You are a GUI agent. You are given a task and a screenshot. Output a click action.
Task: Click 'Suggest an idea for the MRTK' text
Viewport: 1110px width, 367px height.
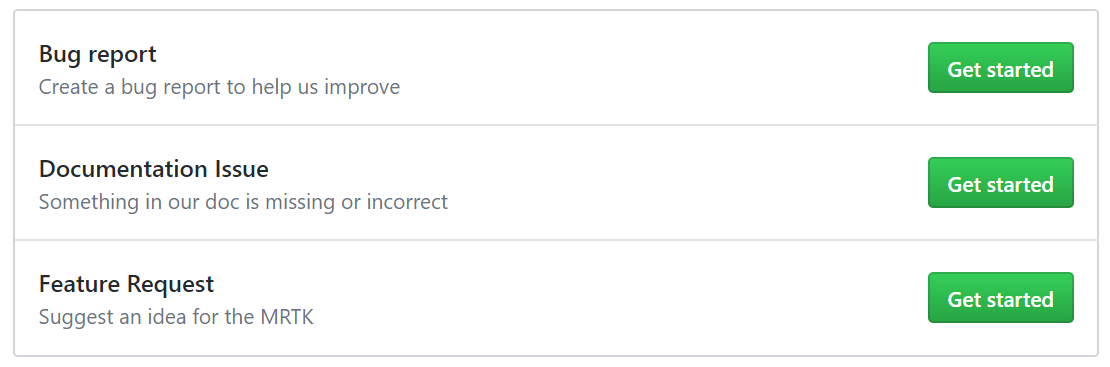click(176, 317)
